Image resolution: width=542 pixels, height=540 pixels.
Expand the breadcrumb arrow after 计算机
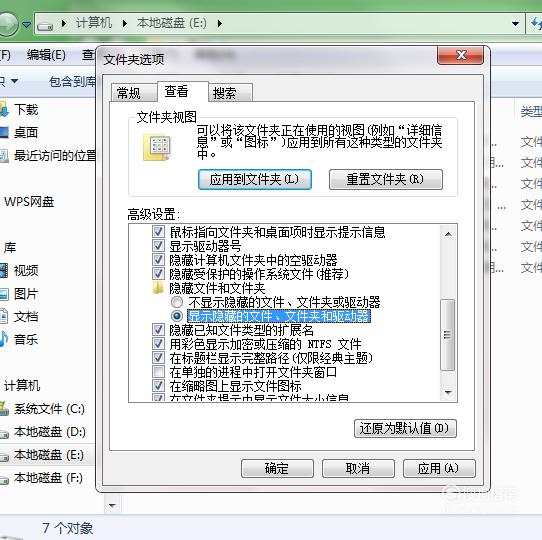click(125, 24)
